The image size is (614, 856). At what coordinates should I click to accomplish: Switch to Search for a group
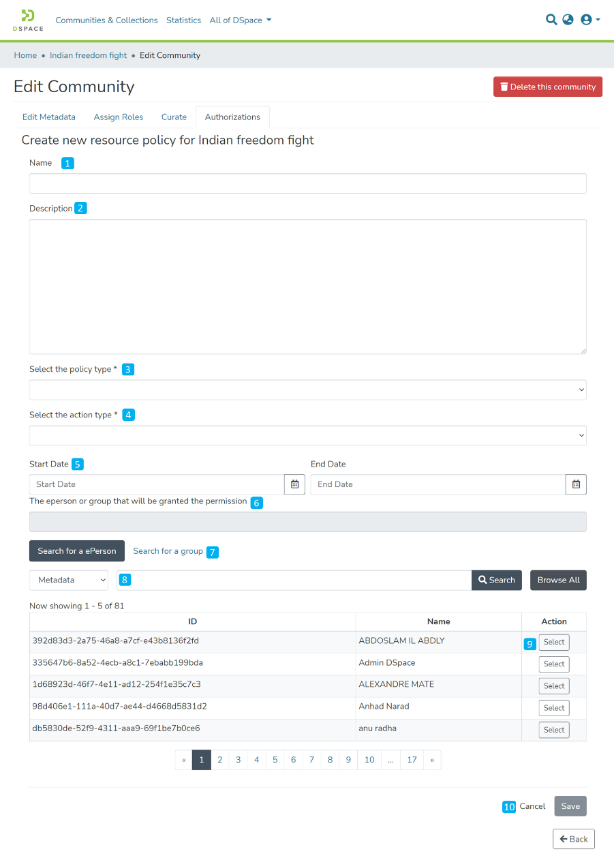pos(168,551)
